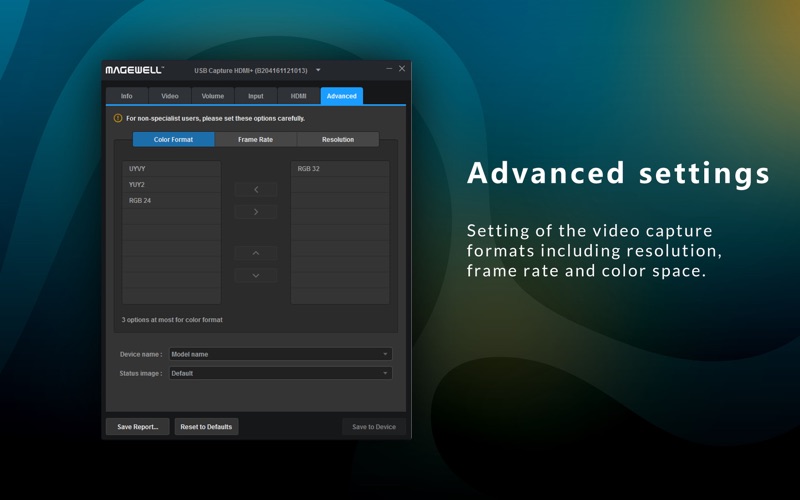
Task: Select the Color Format sub-tab
Action: point(173,139)
